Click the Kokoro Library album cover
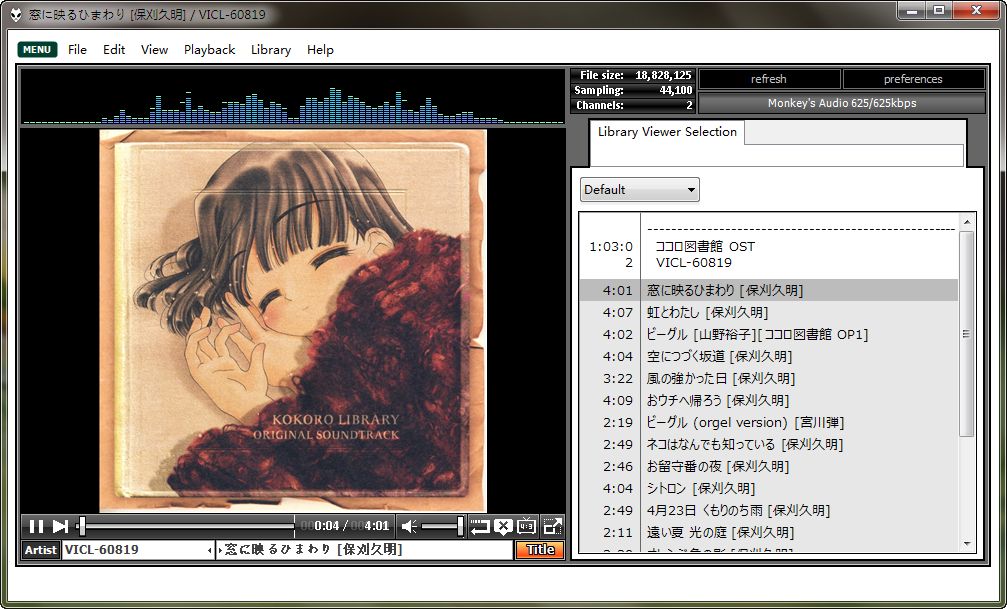Screen dimensions: 1007x609 (293, 321)
